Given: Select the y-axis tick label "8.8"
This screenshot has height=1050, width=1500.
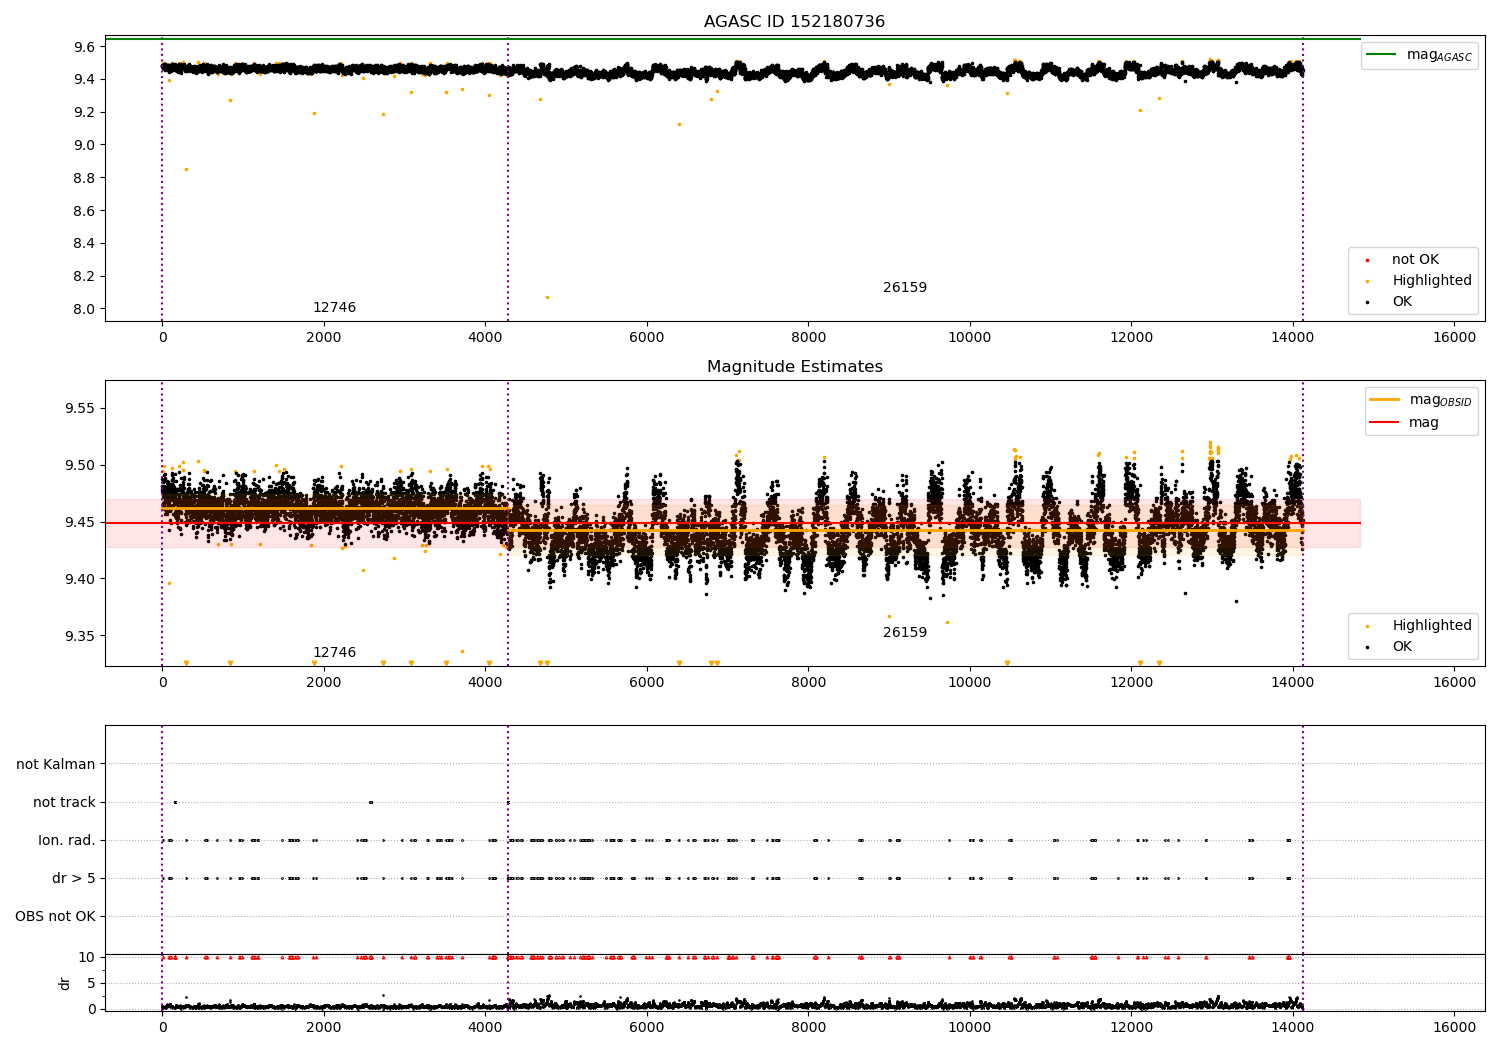Looking at the screenshot, I should click(84, 178).
